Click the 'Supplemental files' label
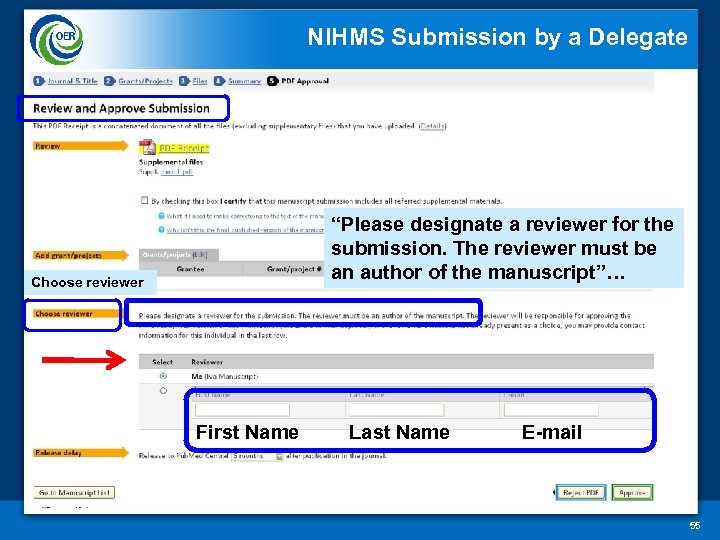The height and width of the screenshot is (540, 720). tap(171, 162)
